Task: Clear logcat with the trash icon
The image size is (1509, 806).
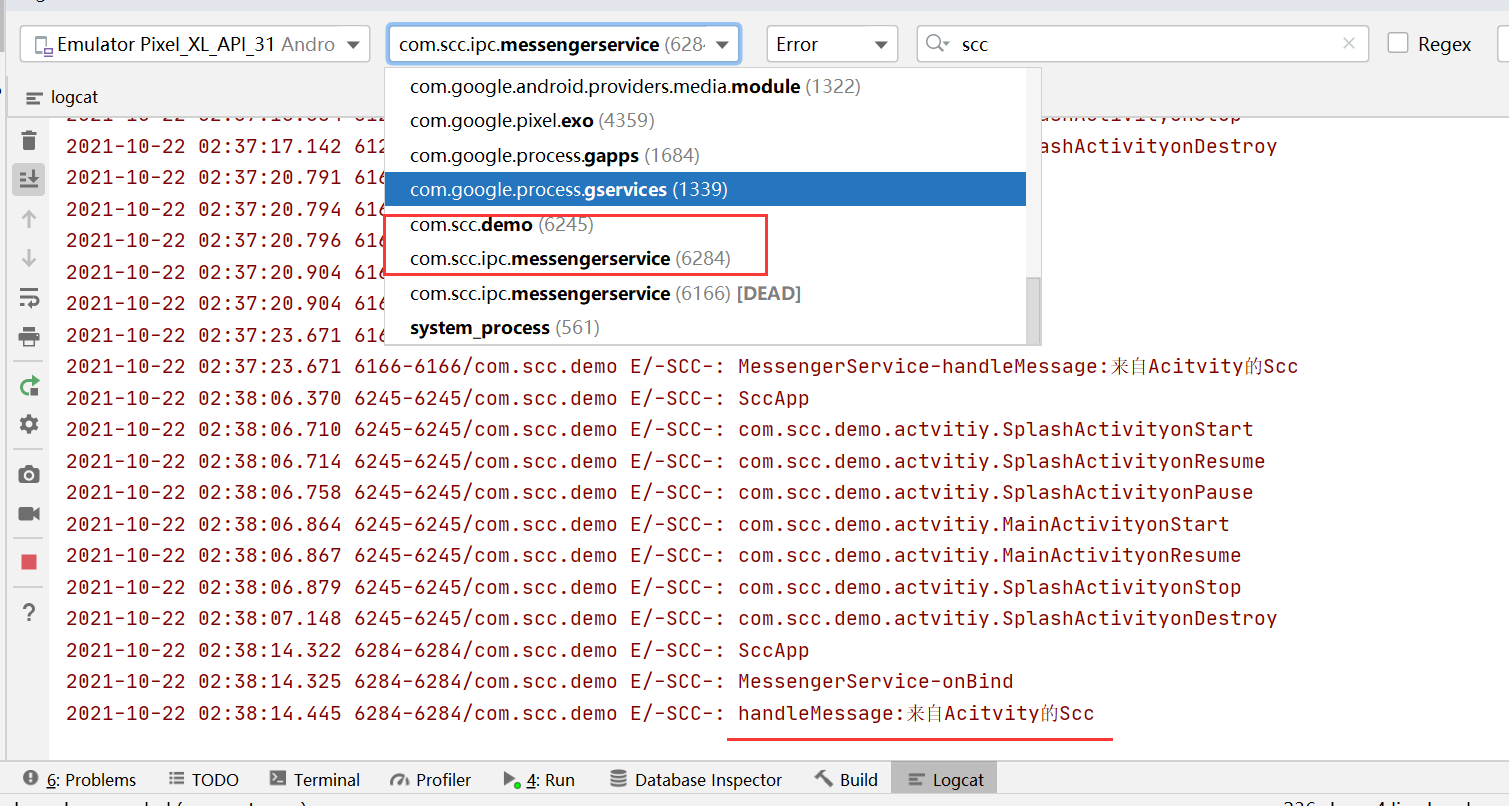Action: (x=29, y=141)
